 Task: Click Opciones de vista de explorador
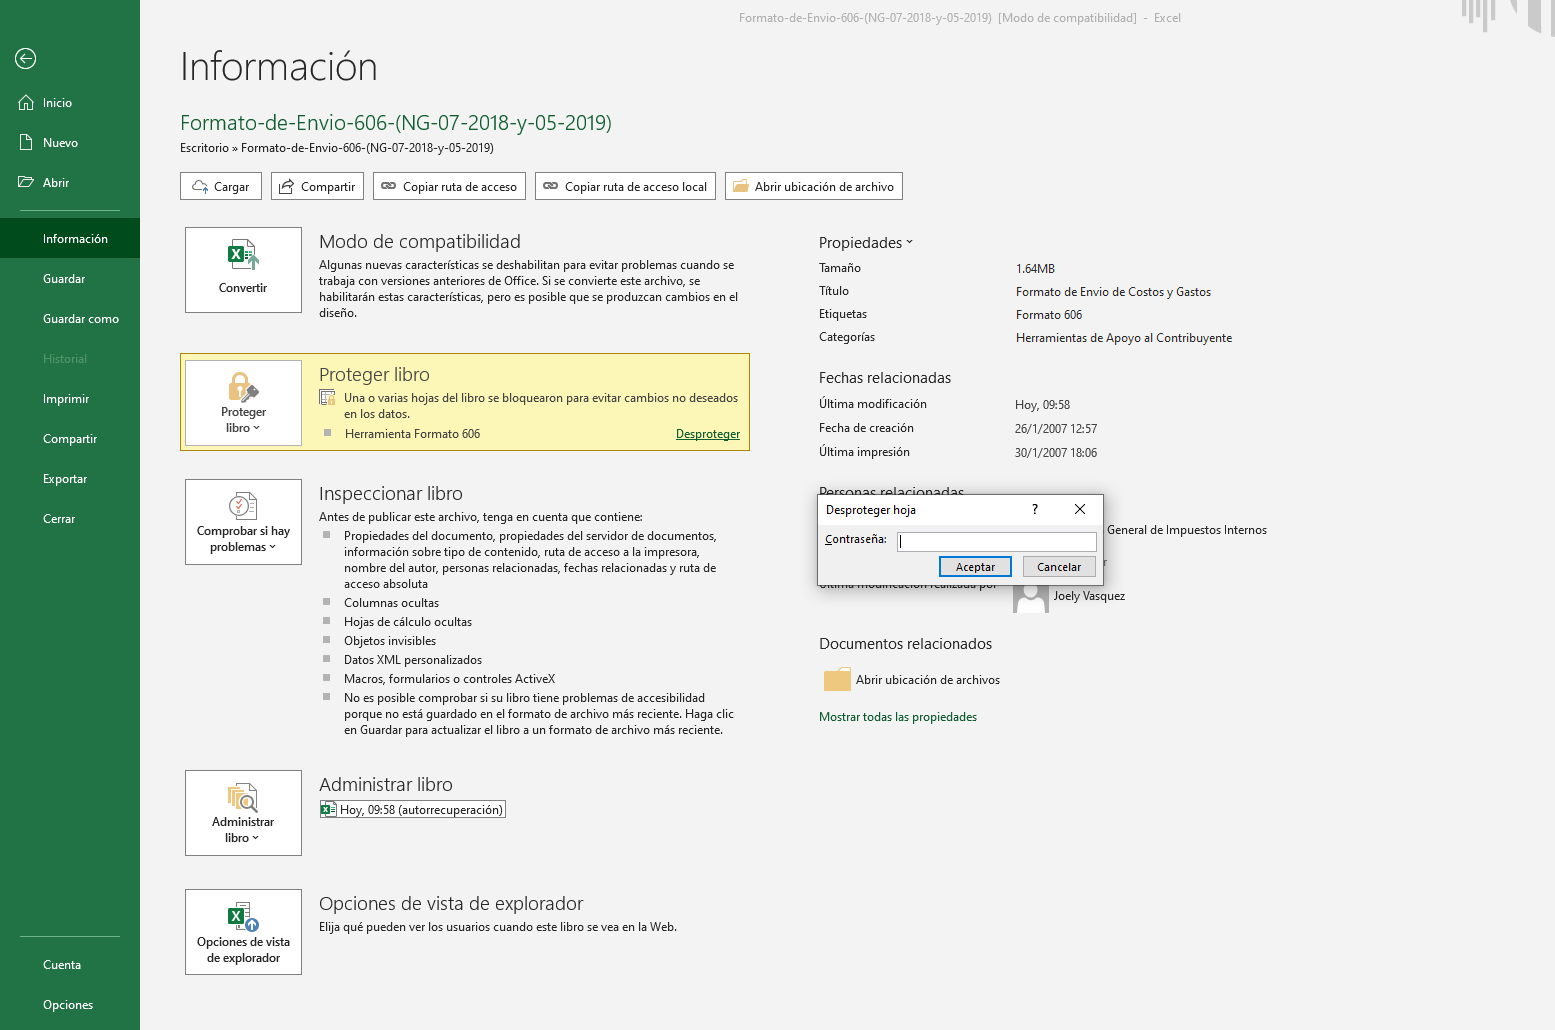243,932
